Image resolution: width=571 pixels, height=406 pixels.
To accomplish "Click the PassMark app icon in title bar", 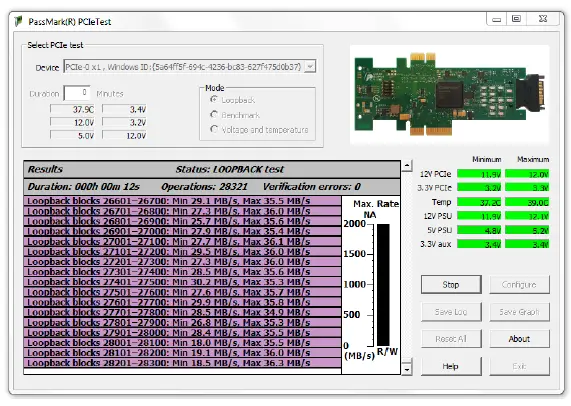I will click(x=18, y=21).
